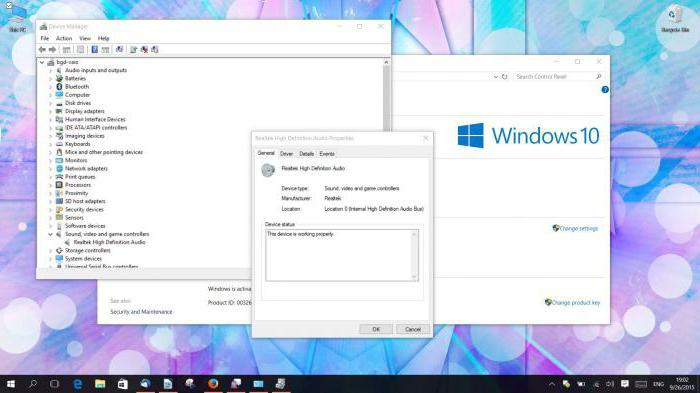This screenshot has width=700, height=393.
Task: Click the Forward arrow in Device Manager toolbar
Action: (x=52, y=50)
